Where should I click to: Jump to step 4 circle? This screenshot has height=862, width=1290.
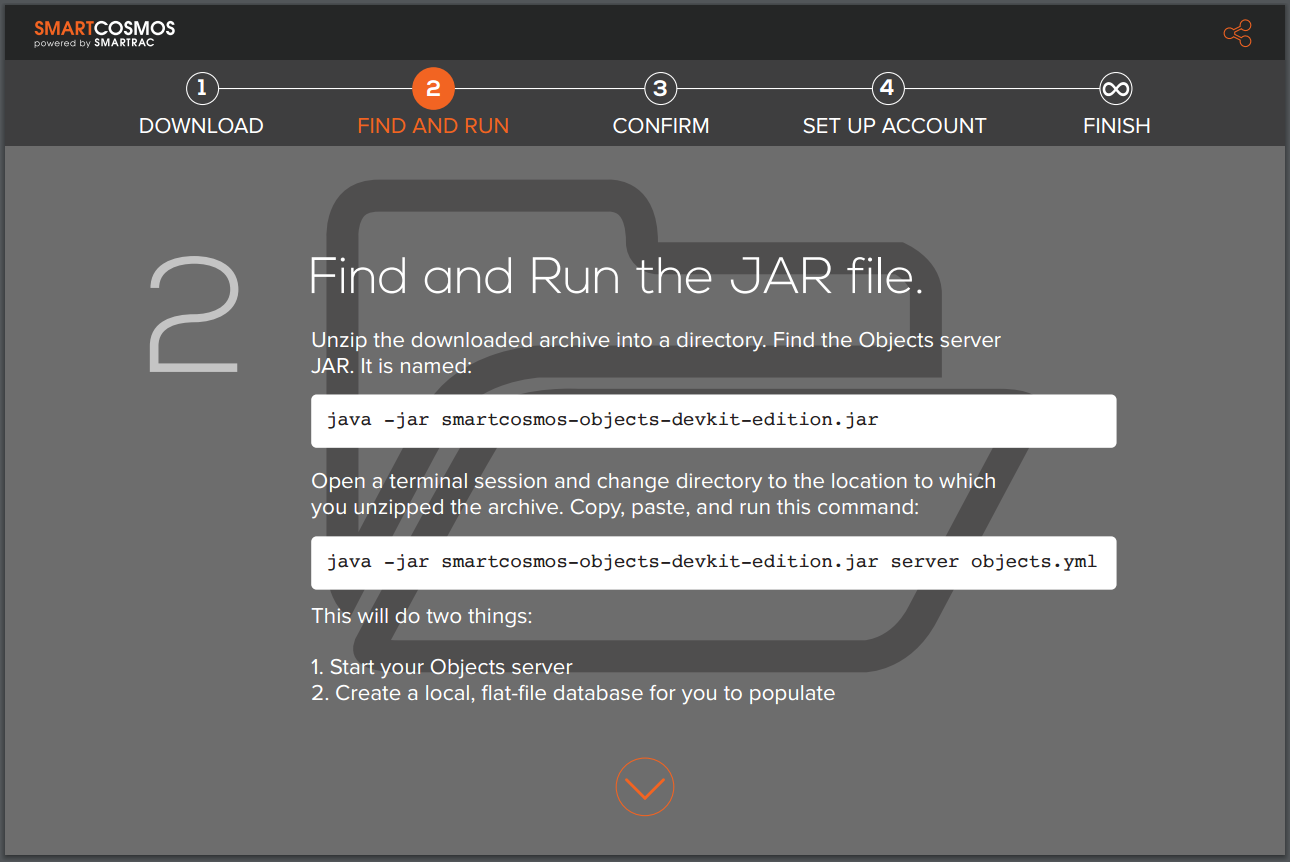pyautogui.click(x=887, y=89)
